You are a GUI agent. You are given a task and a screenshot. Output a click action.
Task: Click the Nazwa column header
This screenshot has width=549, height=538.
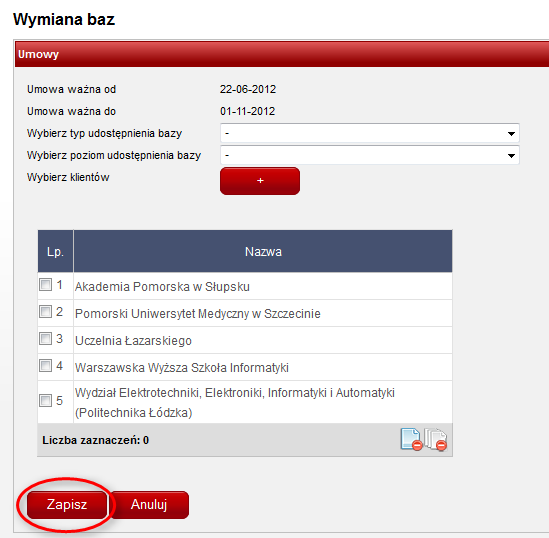(263, 251)
